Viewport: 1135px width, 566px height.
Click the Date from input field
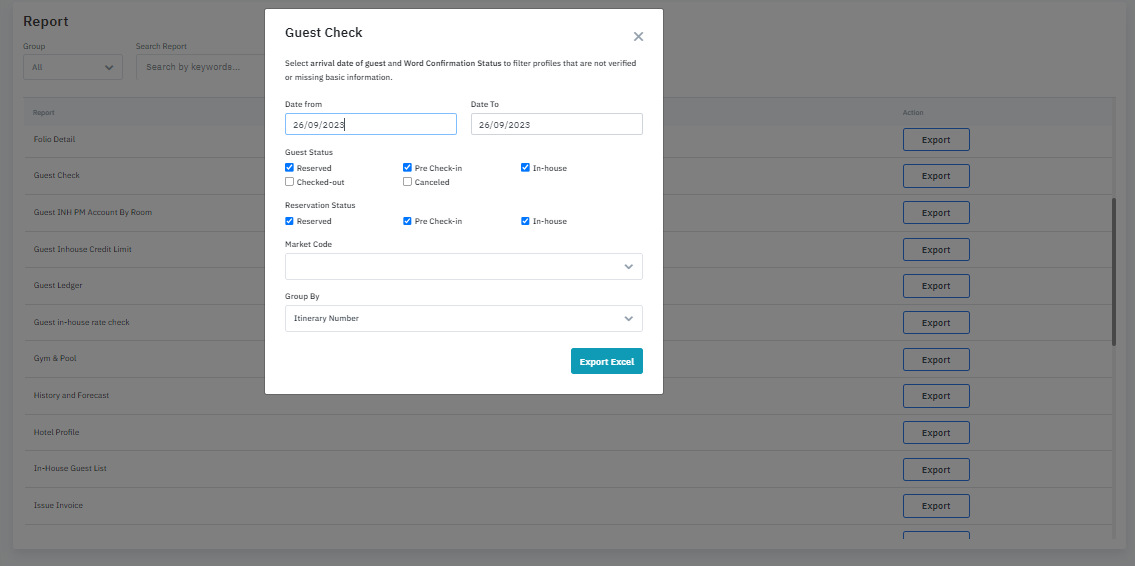click(370, 124)
